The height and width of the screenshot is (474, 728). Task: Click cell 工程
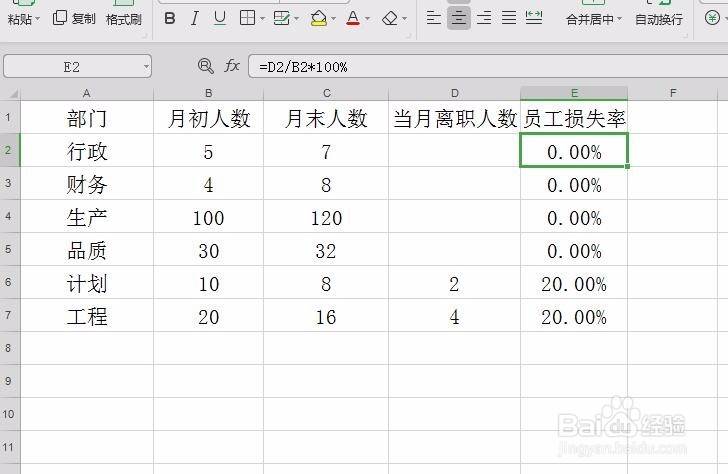pos(87,315)
